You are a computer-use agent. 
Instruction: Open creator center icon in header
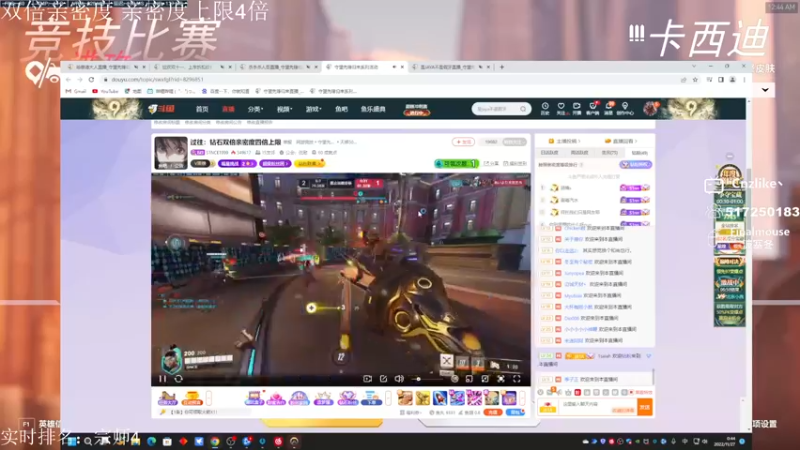coord(625,108)
